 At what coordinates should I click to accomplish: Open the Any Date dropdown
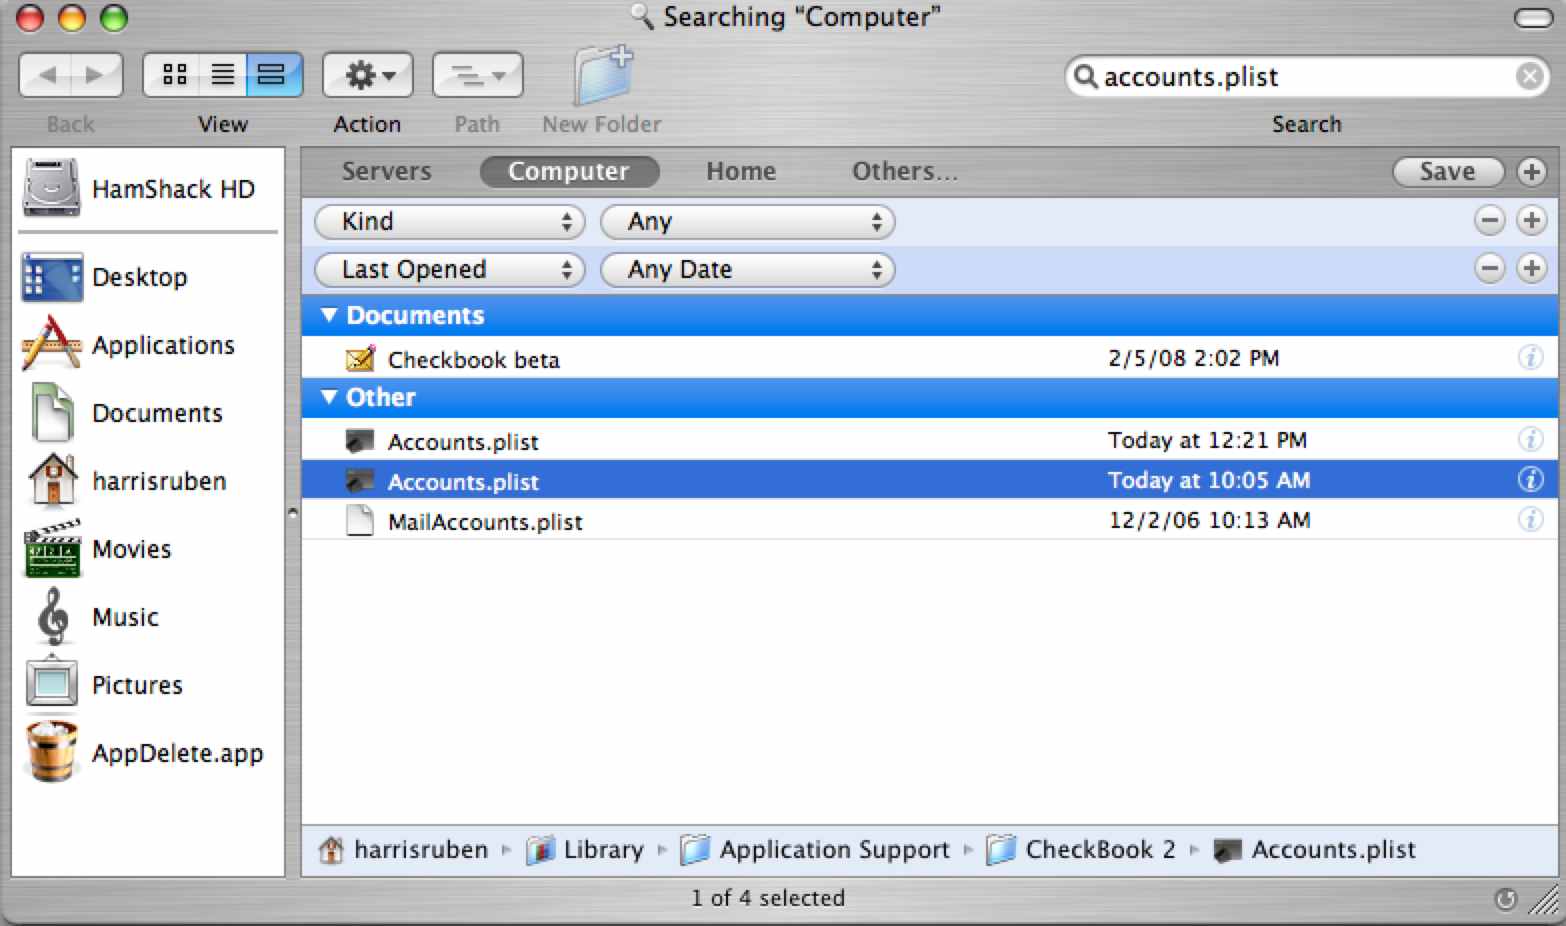pos(747,269)
